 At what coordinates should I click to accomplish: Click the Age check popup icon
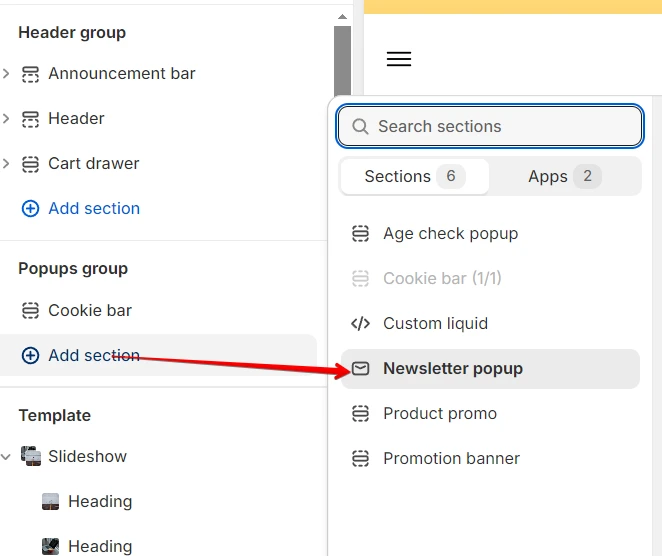361,233
